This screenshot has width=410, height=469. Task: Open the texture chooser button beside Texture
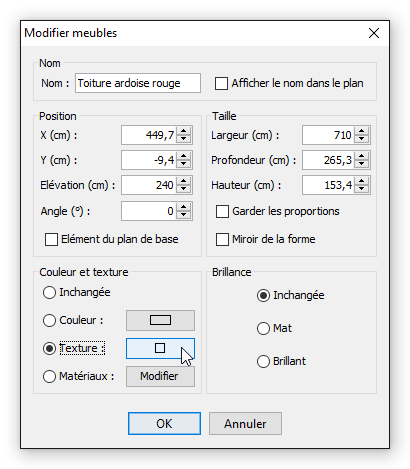click(160, 348)
